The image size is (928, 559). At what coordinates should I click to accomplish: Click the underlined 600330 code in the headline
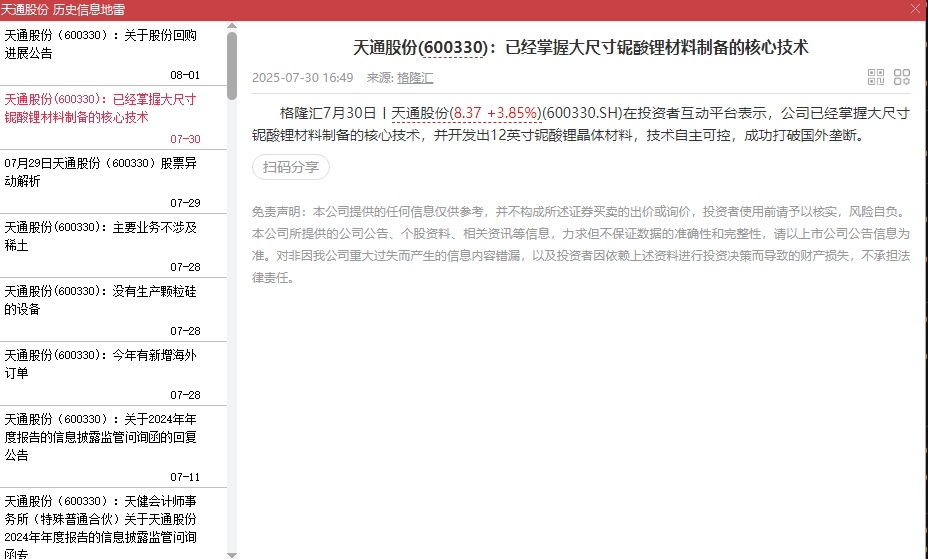click(x=454, y=47)
